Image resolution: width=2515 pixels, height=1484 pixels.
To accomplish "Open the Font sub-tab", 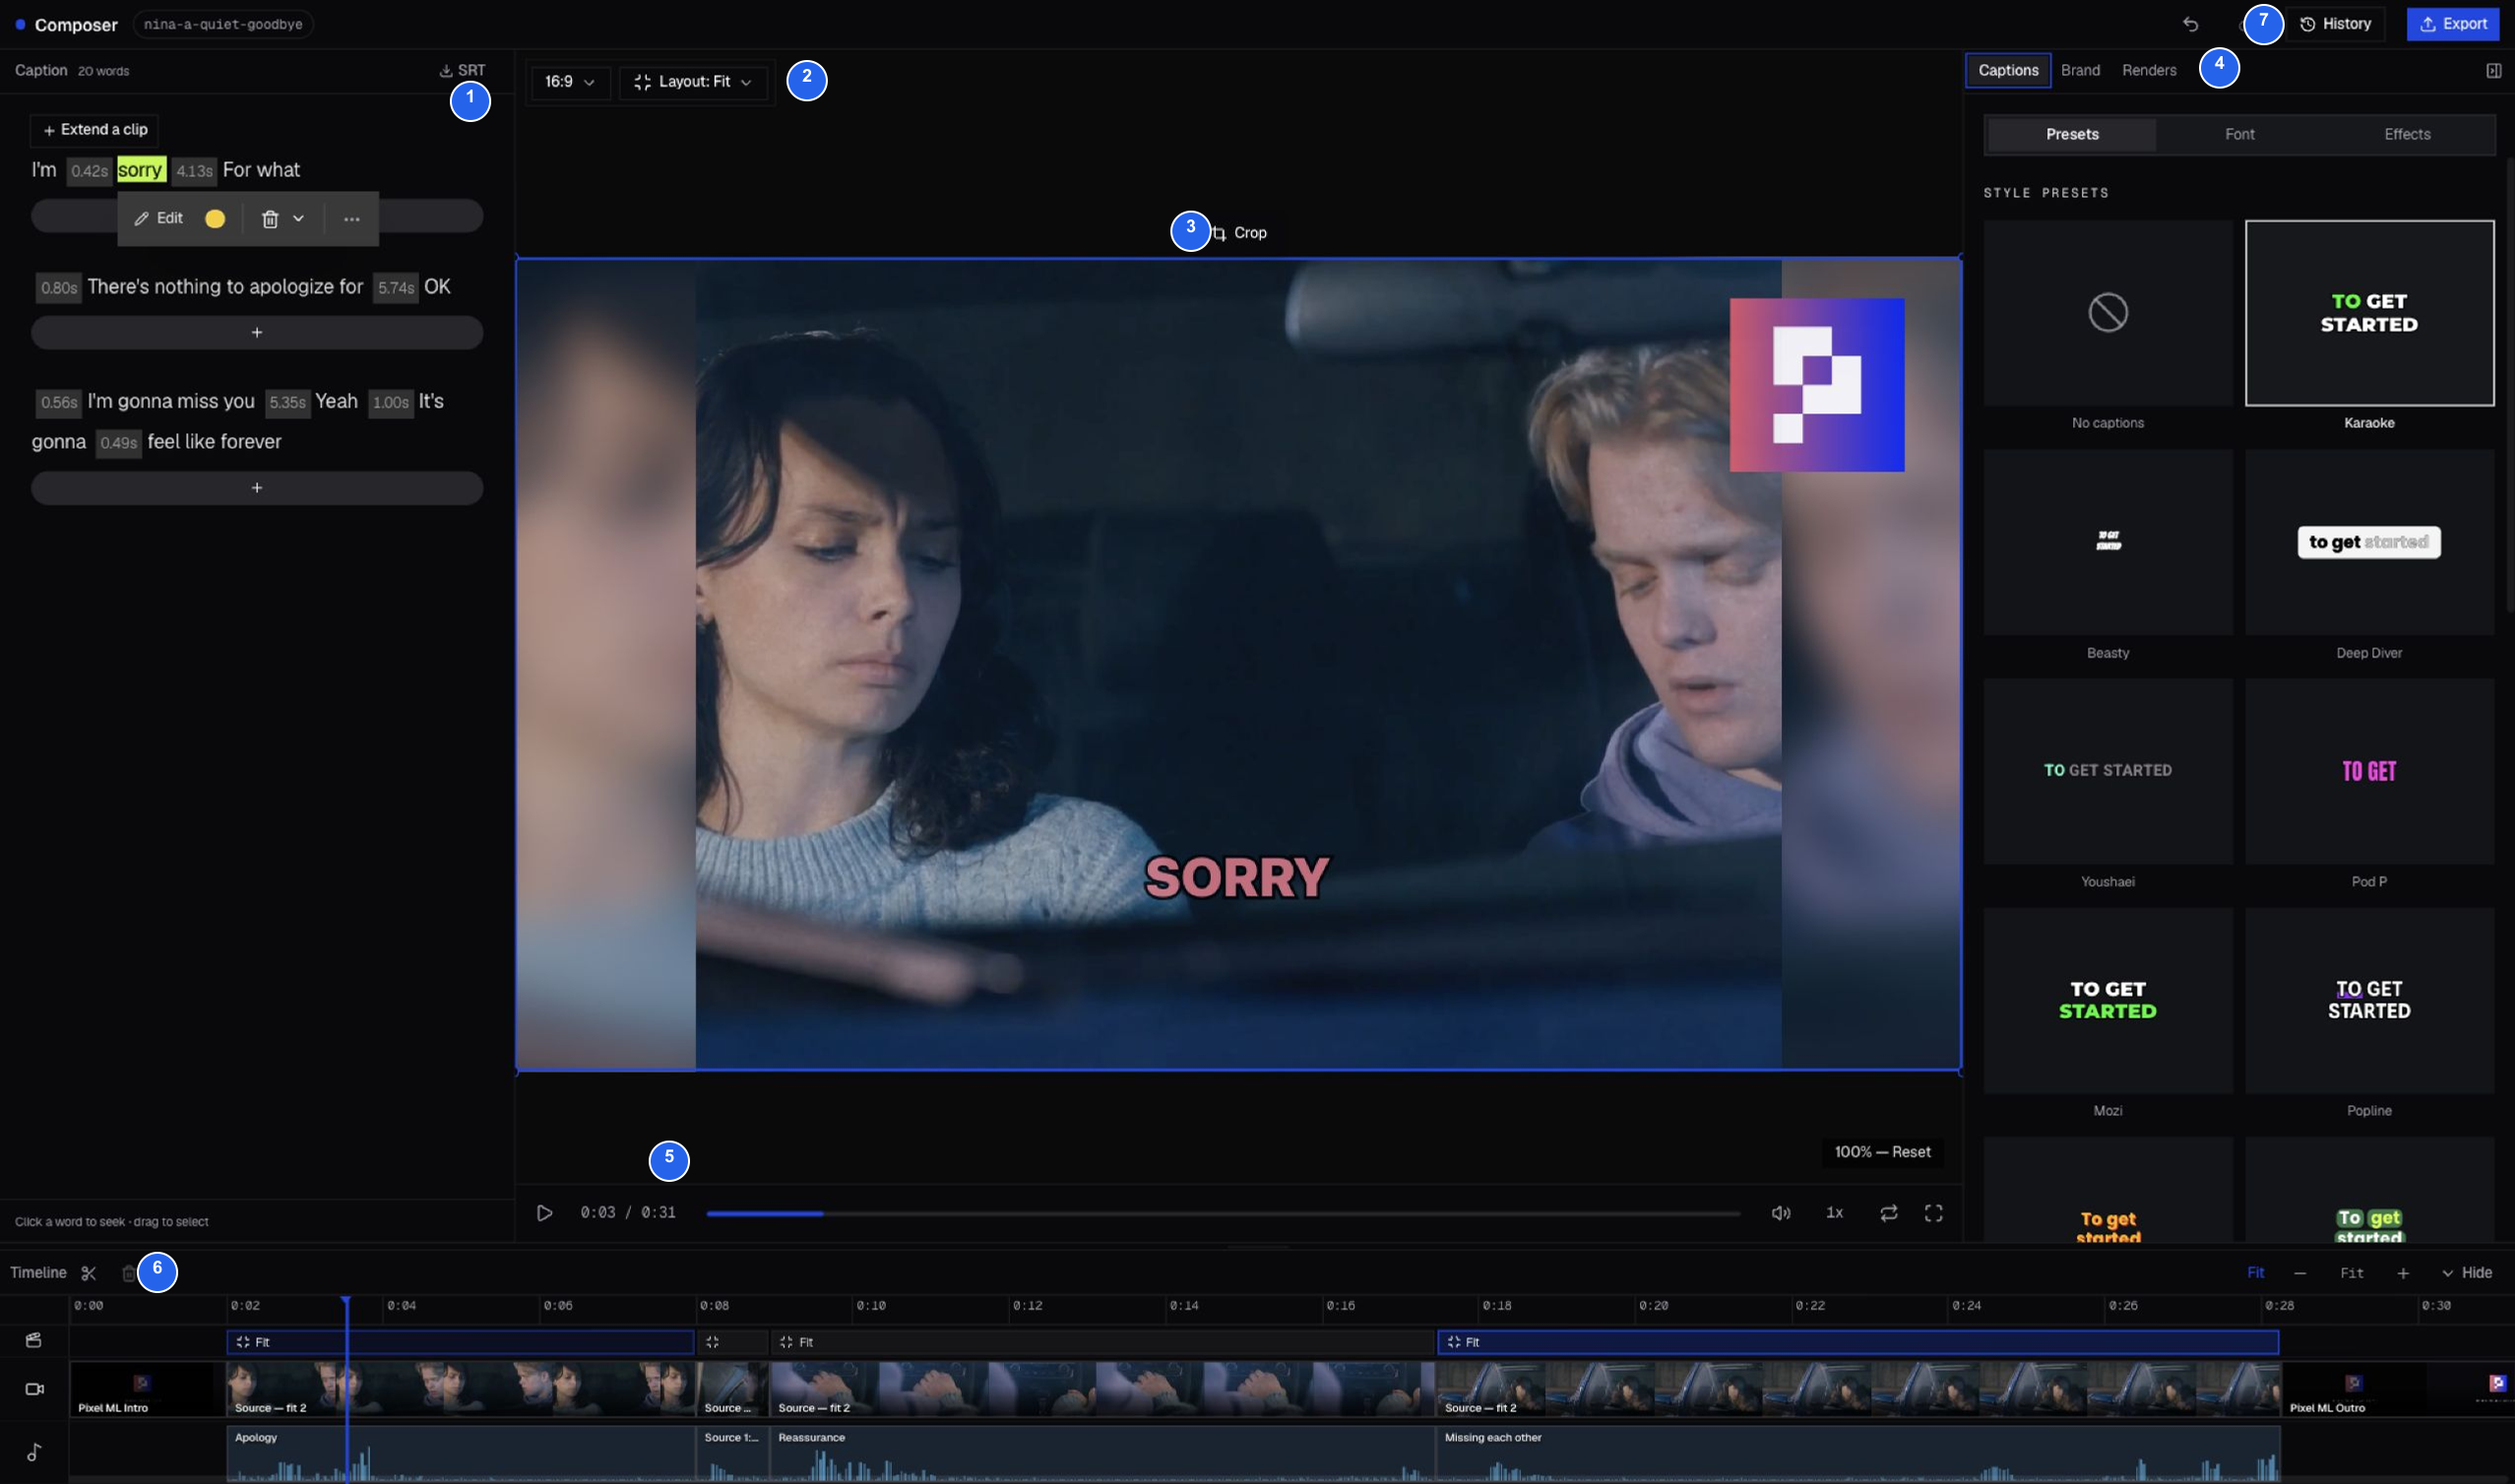I will 2239,135.
